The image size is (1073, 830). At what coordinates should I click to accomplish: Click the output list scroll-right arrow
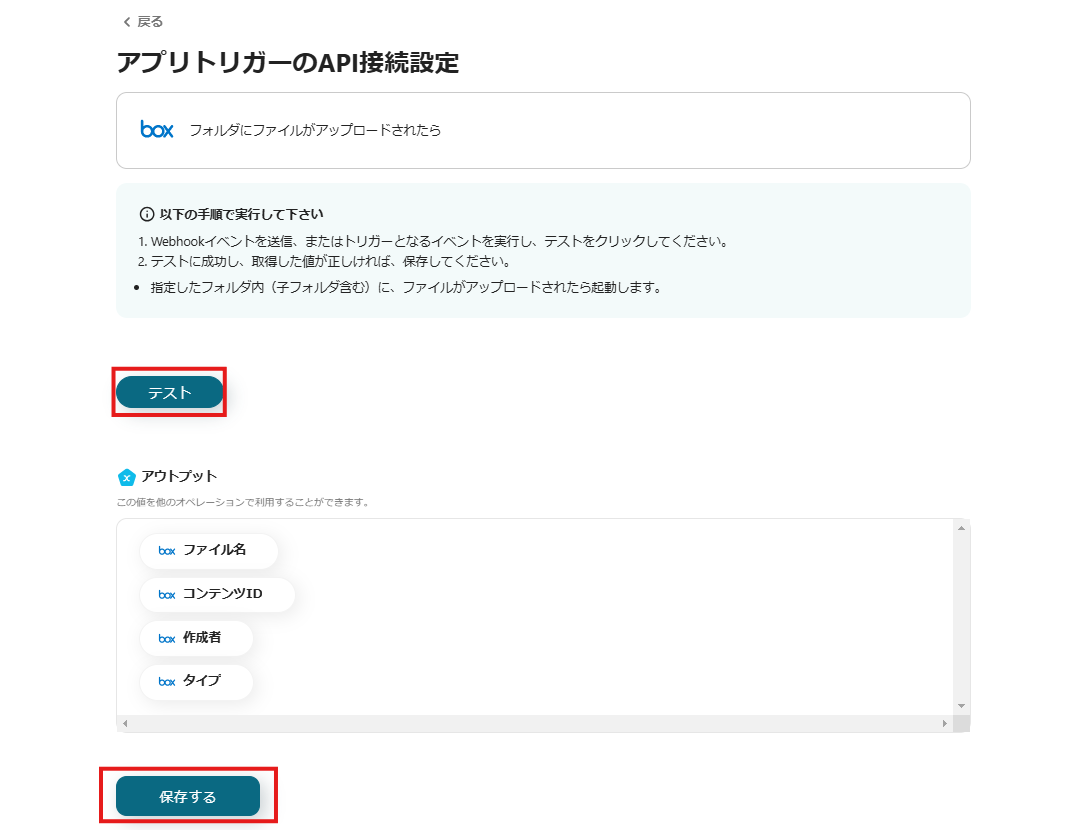coord(945,723)
